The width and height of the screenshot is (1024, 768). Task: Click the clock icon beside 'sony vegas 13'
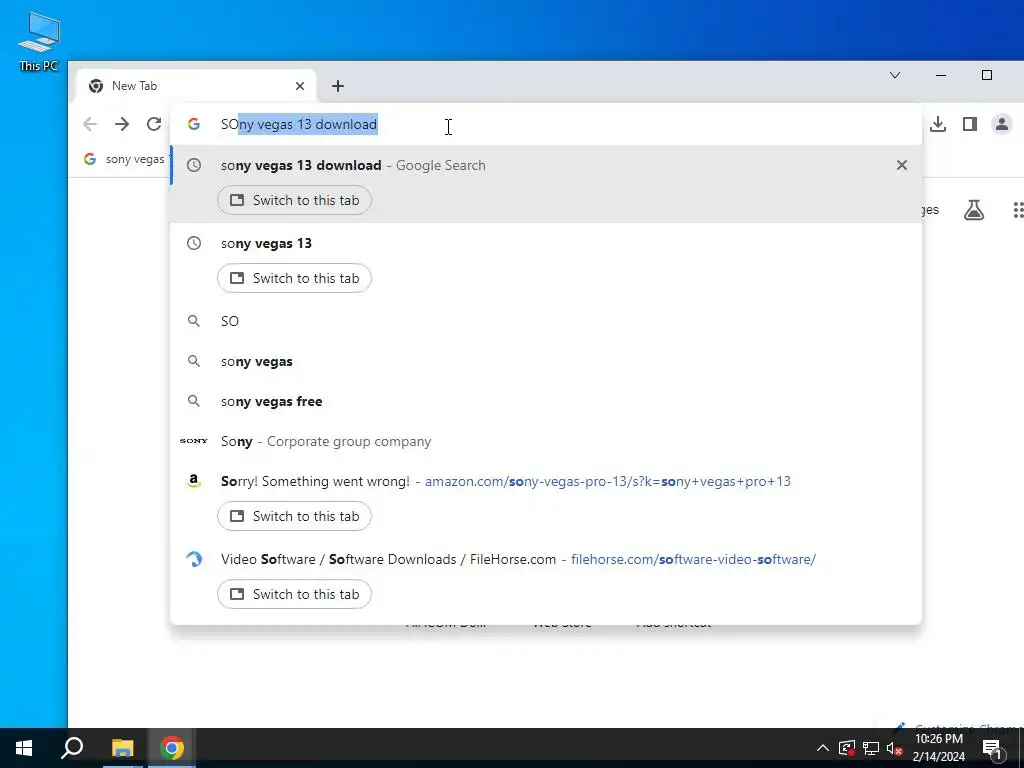coord(194,243)
